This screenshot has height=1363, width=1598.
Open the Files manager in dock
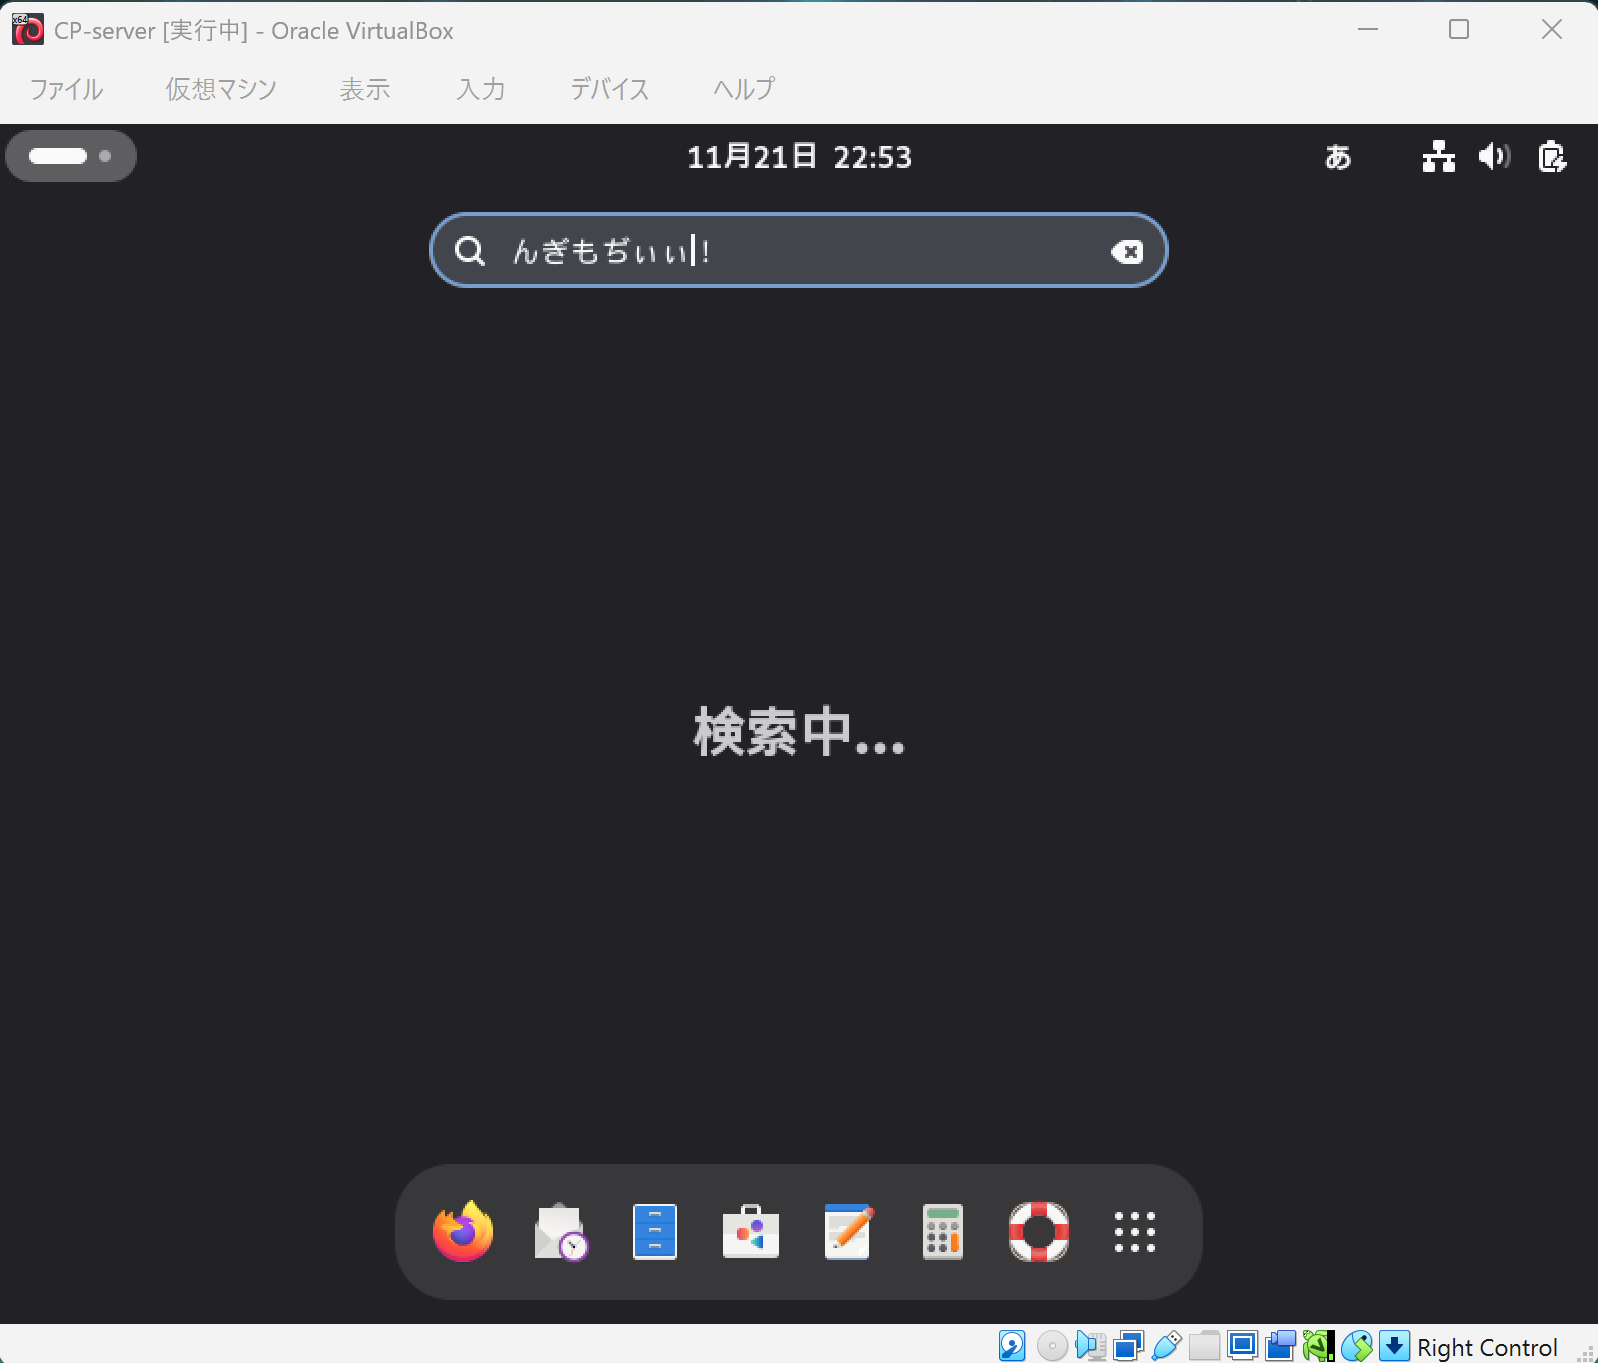(655, 1232)
